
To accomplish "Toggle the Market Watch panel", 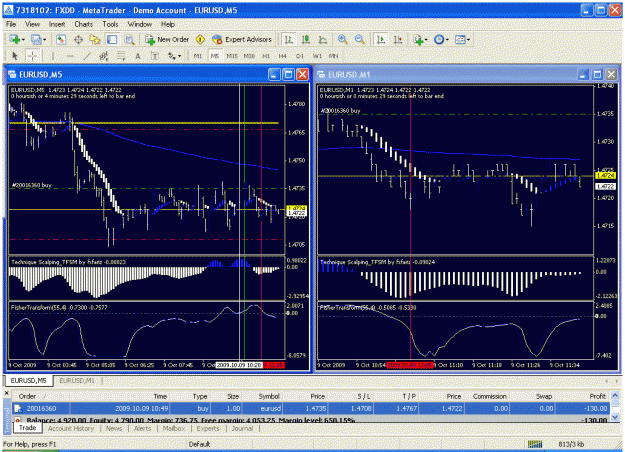I will click(x=61, y=39).
